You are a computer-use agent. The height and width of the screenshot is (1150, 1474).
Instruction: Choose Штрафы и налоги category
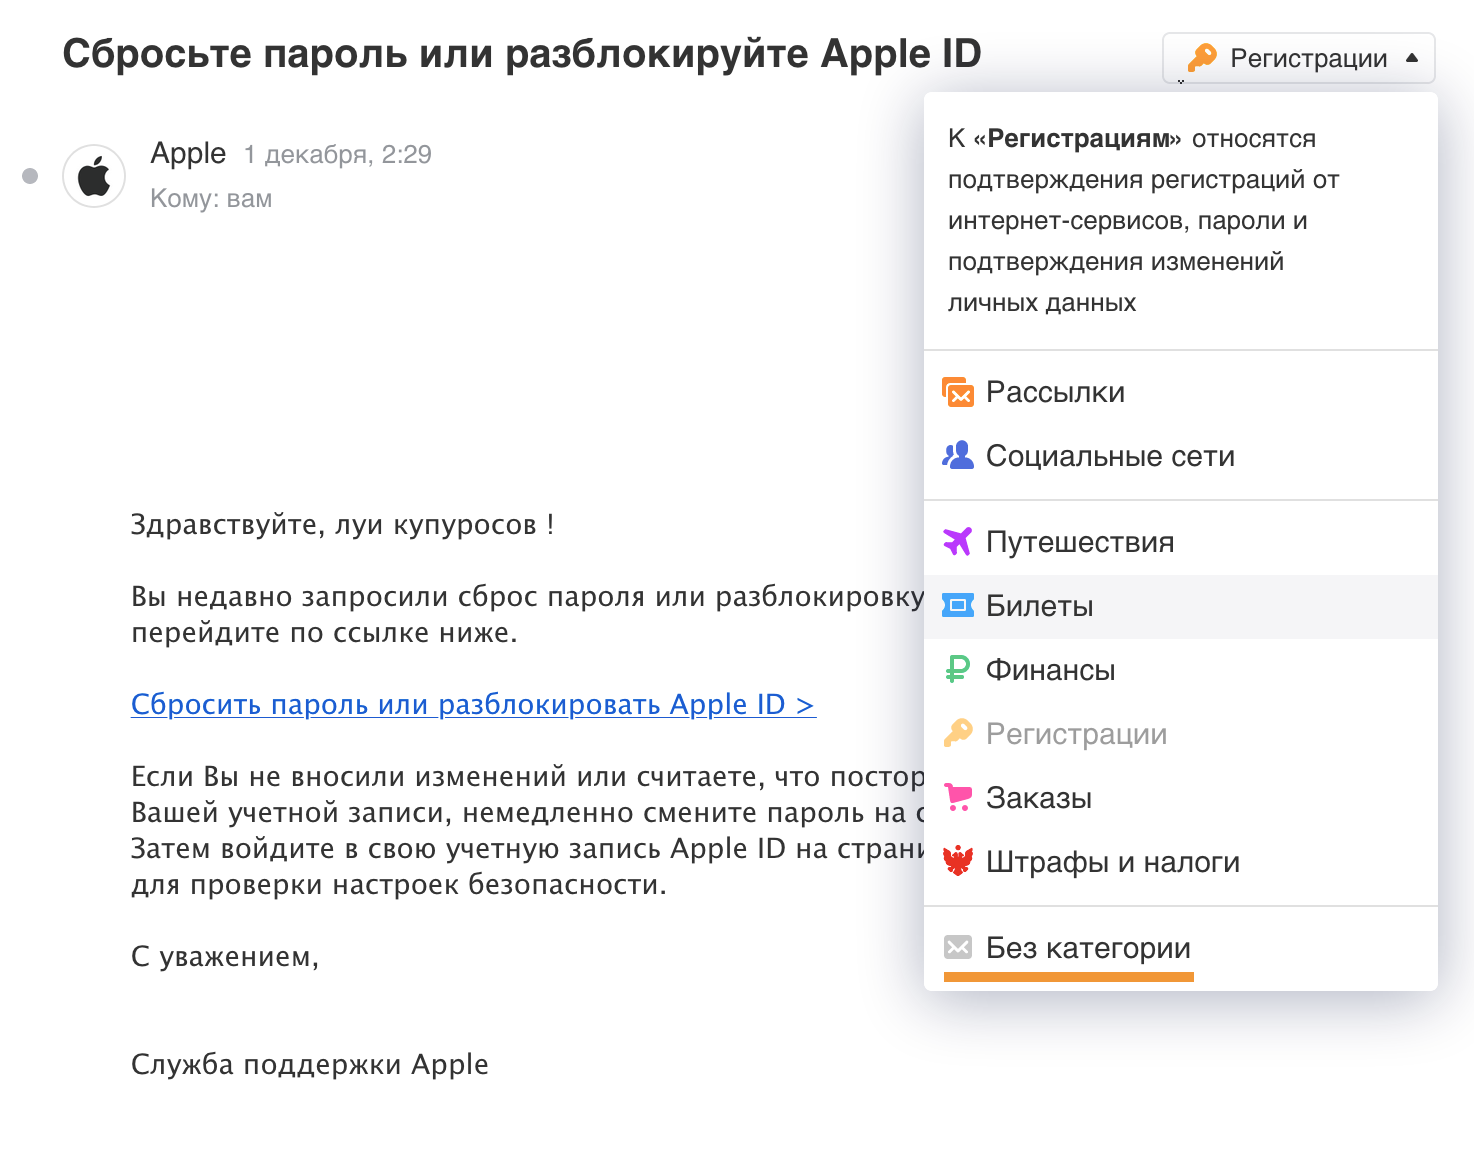(x=1181, y=862)
